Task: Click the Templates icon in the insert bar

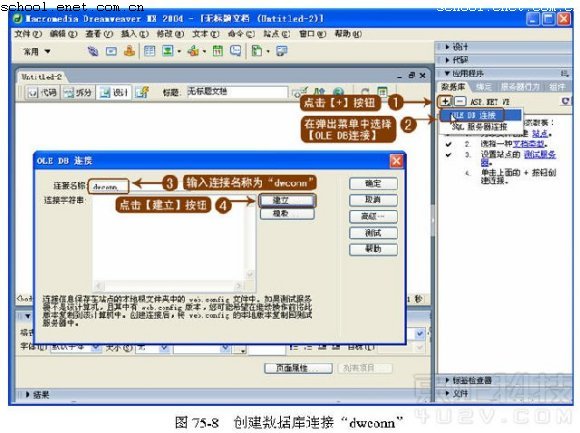Action: click(x=257, y=51)
